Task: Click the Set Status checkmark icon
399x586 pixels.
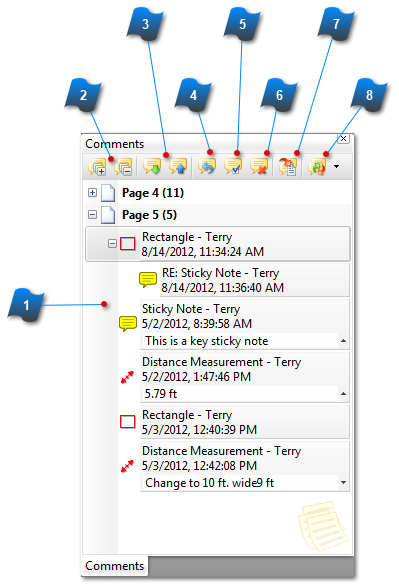Action: (x=233, y=167)
